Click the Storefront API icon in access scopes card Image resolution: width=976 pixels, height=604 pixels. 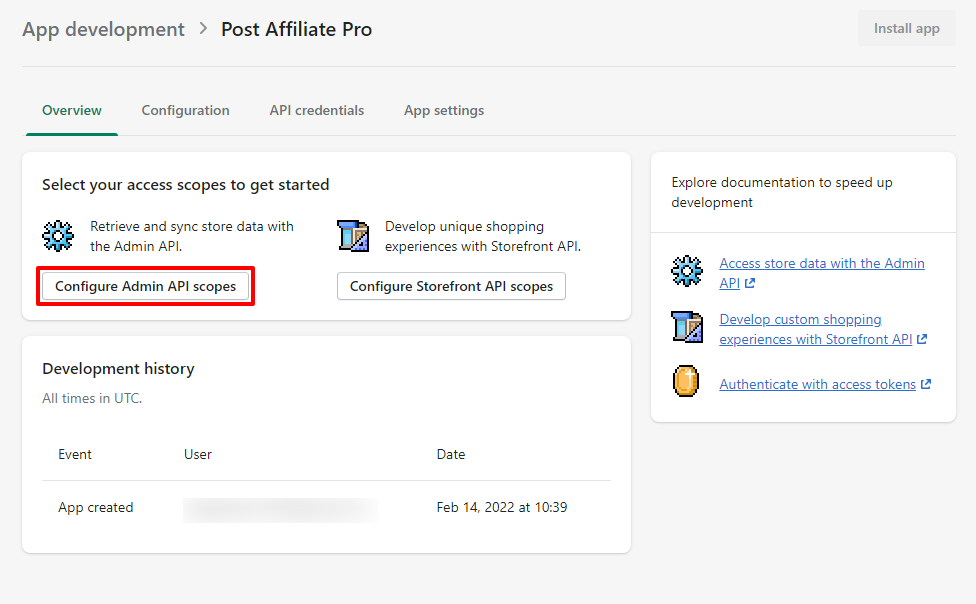pos(353,237)
